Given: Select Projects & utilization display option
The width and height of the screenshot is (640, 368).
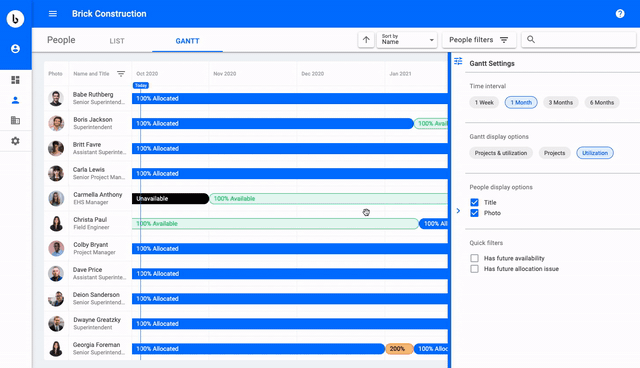Looking at the screenshot, I should (501, 153).
